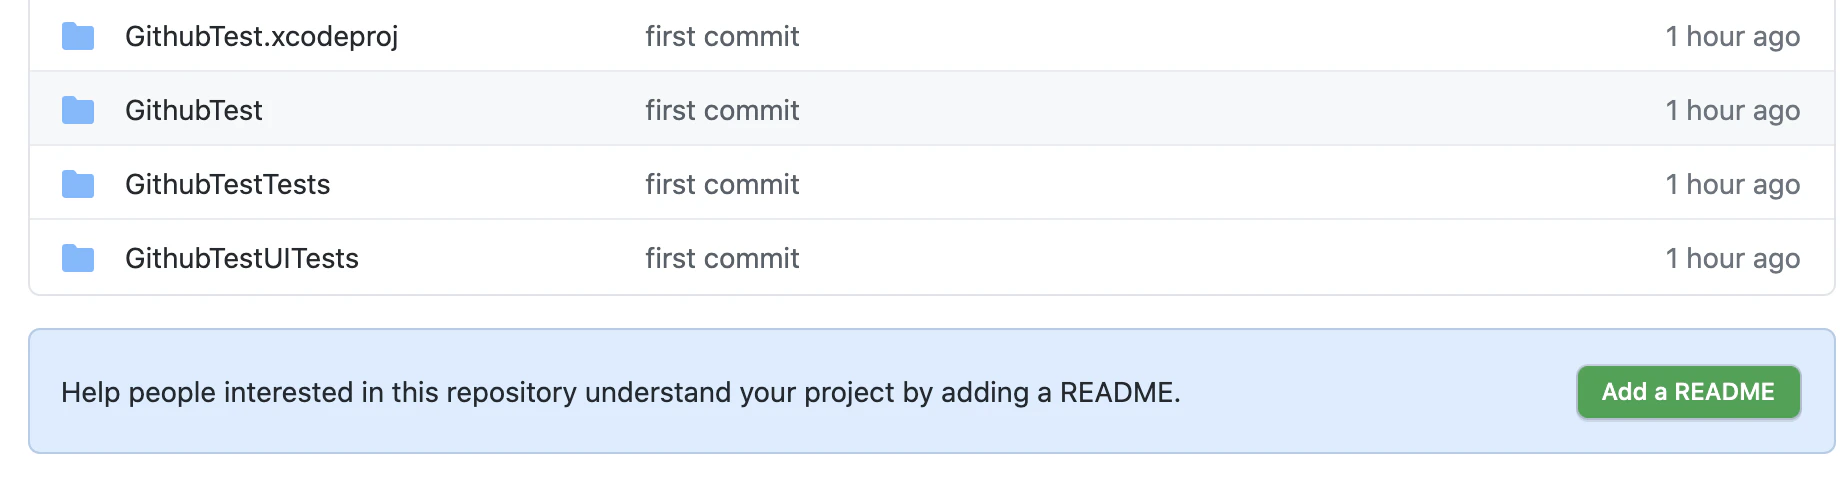The width and height of the screenshot is (1848, 478).
Task: View first commit message for GithubTest.xcodeproj
Action: coord(722,37)
